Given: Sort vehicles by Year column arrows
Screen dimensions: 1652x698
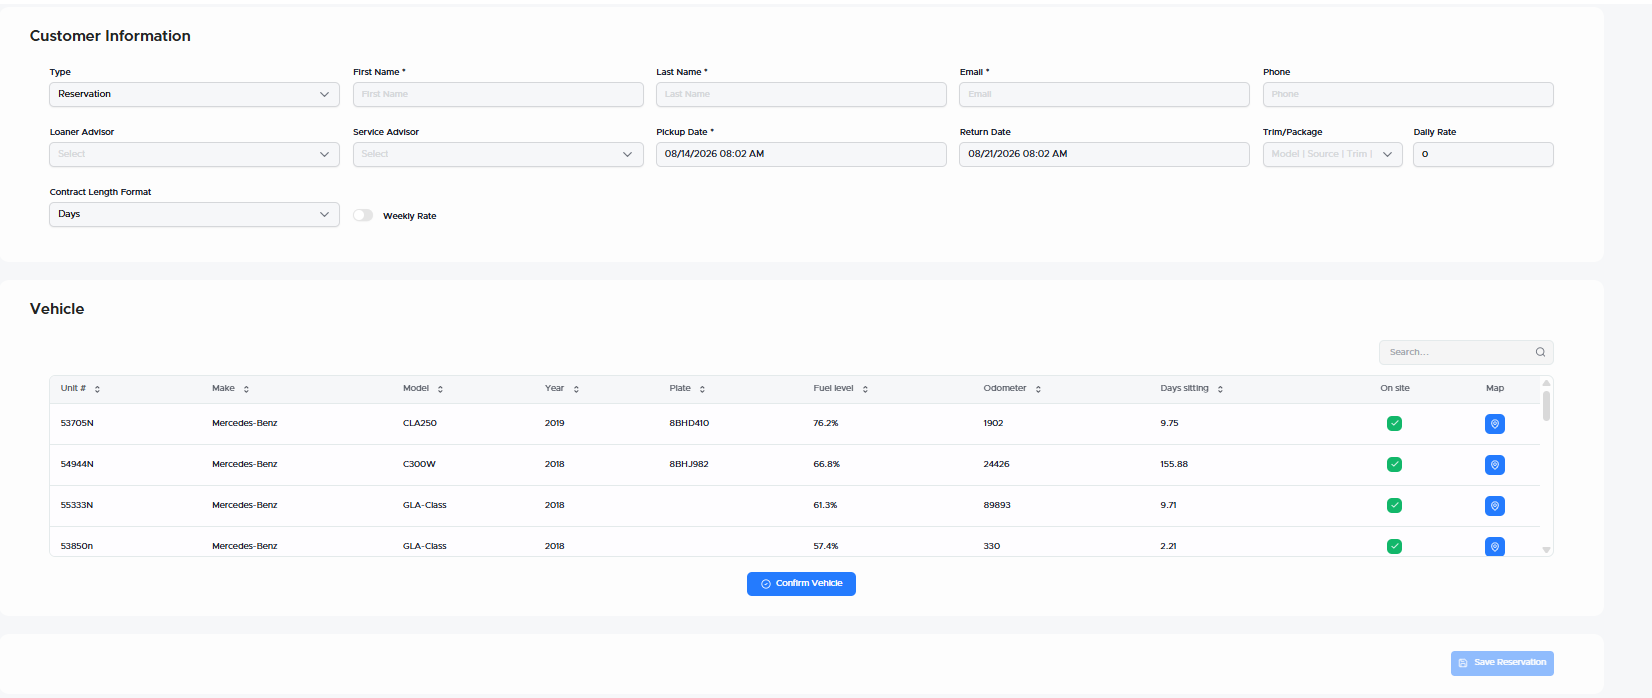Looking at the screenshot, I should tap(576, 389).
